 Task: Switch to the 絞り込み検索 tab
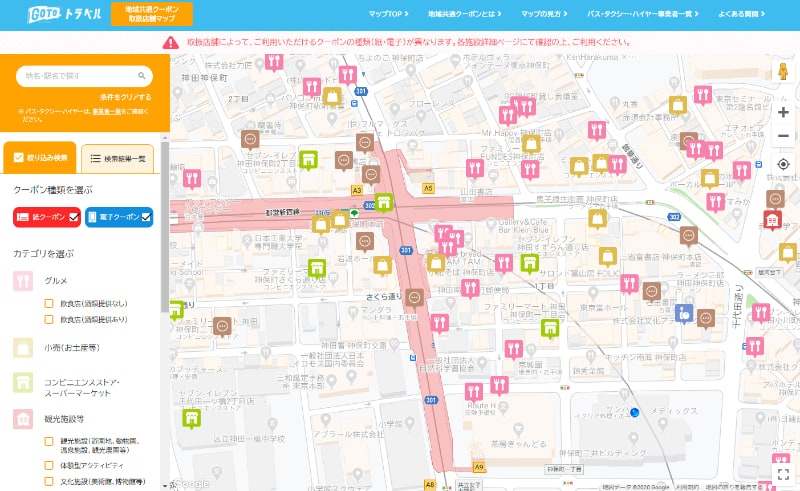(x=40, y=158)
